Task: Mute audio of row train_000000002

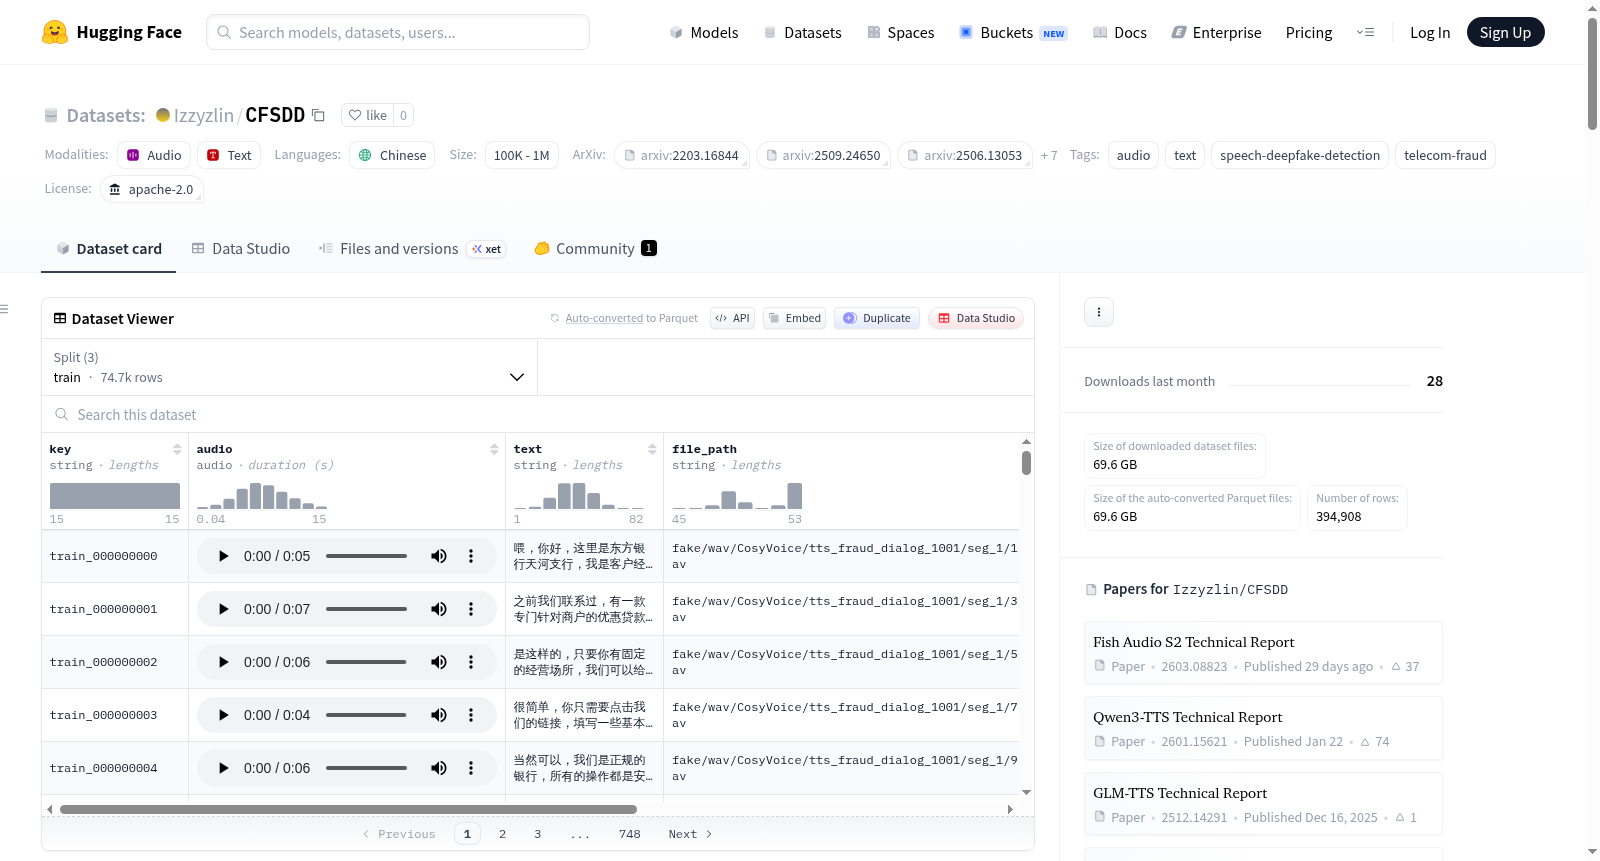Action: [439, 662]
